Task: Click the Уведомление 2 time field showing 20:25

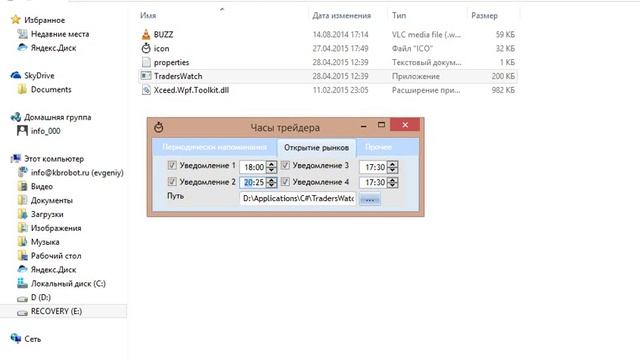Action: click(253, 182)
